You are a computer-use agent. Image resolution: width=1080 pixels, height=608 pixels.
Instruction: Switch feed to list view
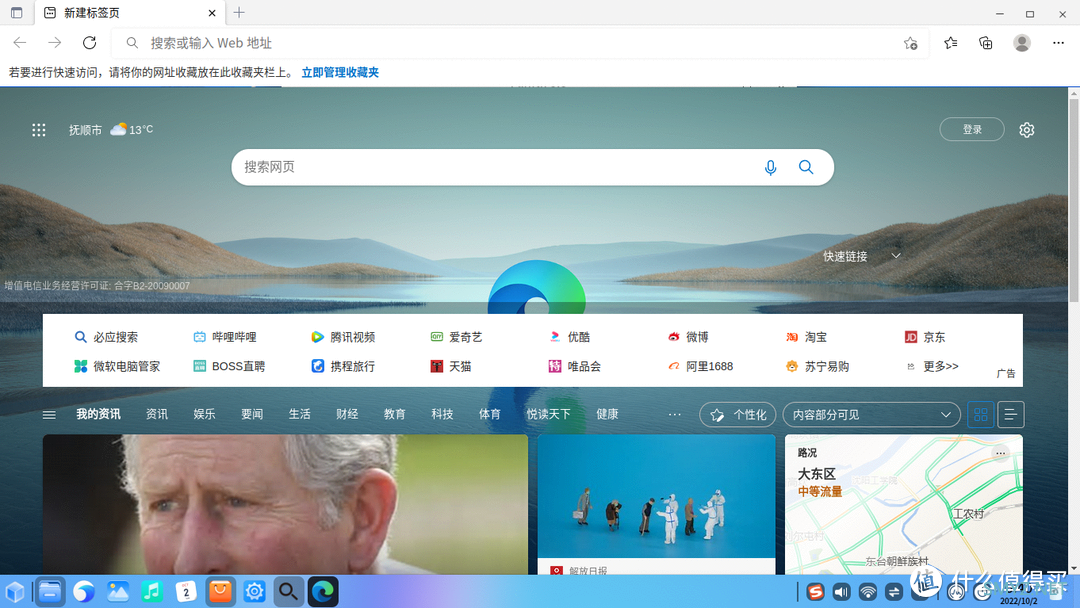click(1010, 415)
